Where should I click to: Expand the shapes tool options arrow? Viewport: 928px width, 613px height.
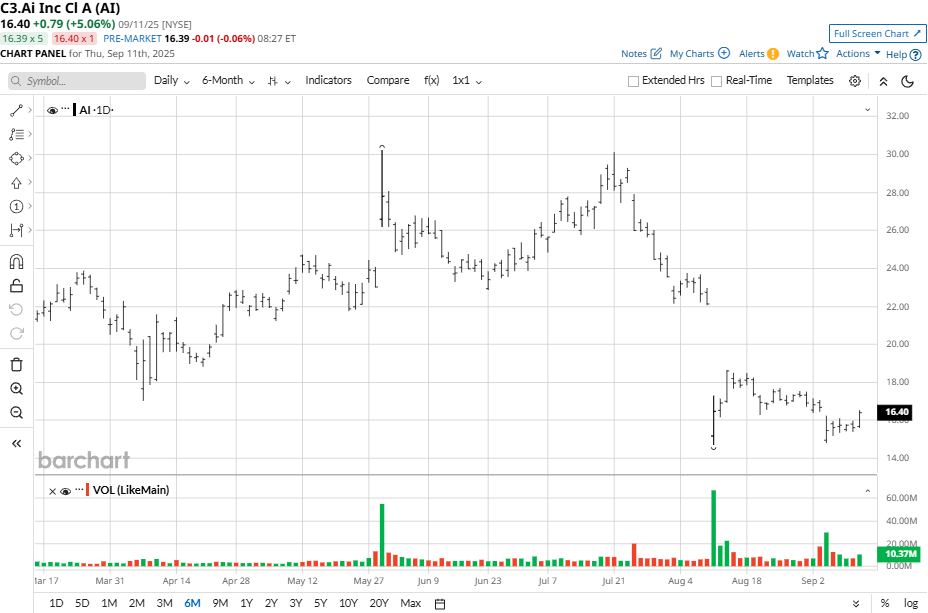pos(30,158)
